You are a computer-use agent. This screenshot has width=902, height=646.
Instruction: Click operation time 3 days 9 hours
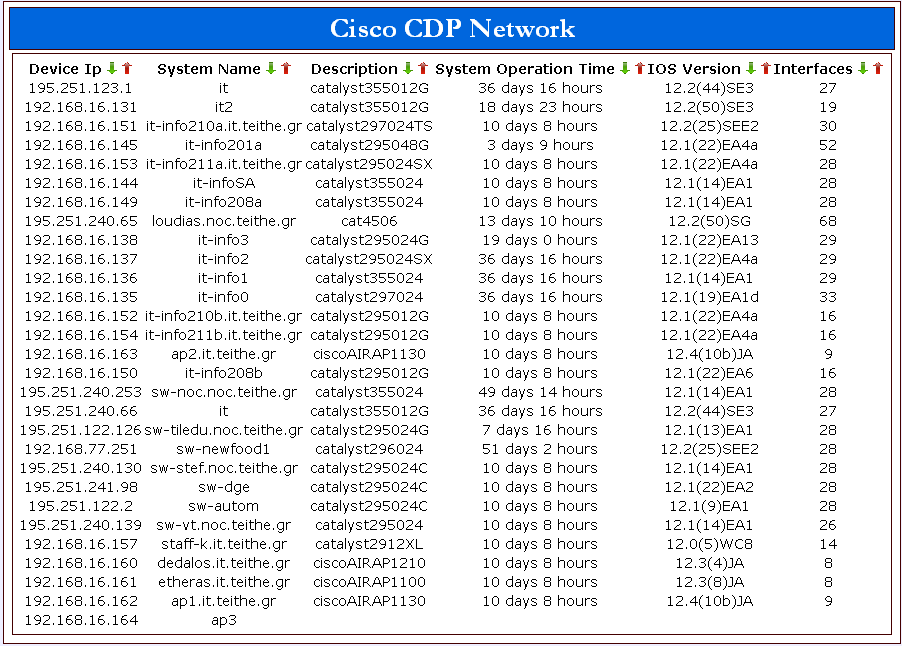tap(540, 145)
